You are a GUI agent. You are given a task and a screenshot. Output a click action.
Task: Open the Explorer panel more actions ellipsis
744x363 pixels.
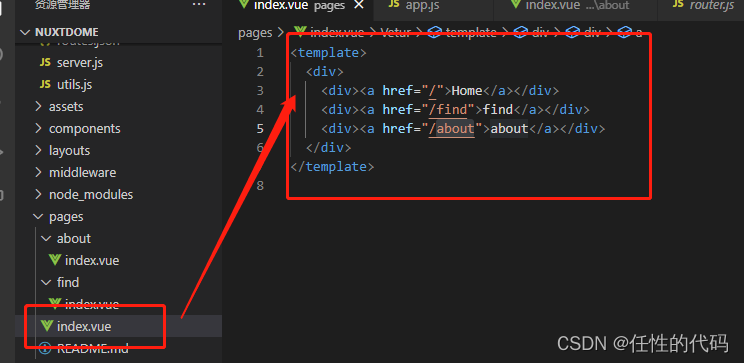tap(199, 5)
